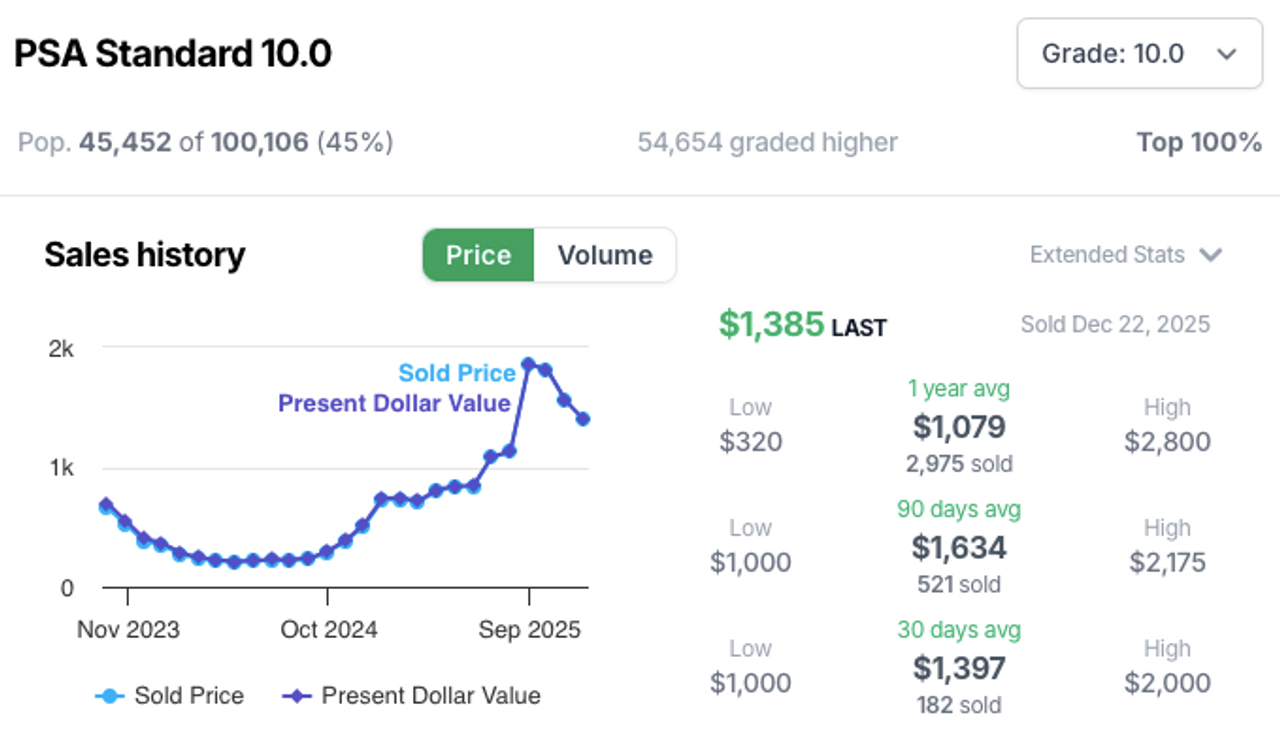Image resolution: width=1280 pixels, height=747 pixels.
Task: Click the 1 year avg label
Action: (958, 388)
